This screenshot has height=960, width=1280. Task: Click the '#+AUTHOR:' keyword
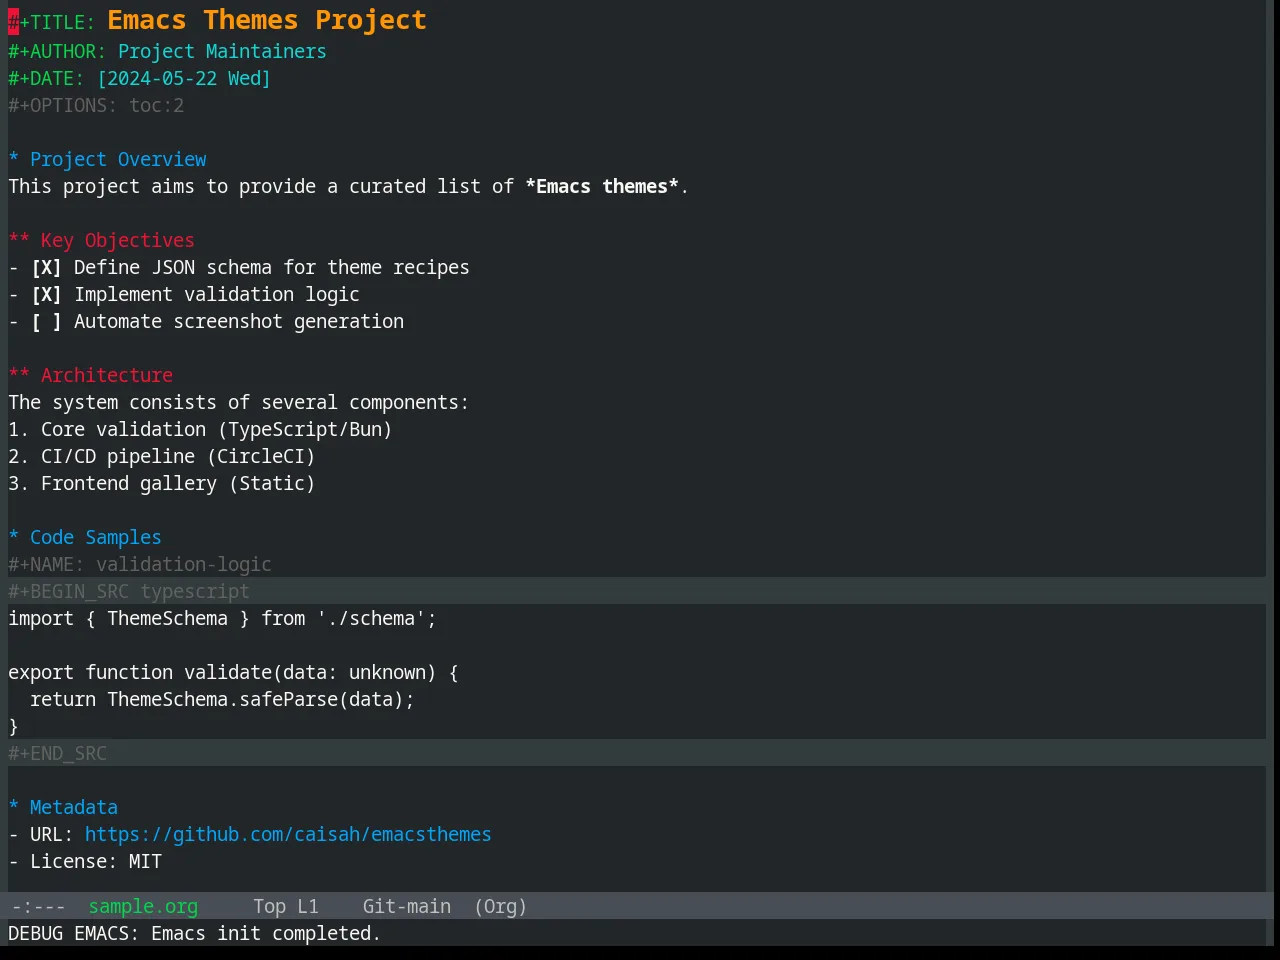tap(57, 51)
